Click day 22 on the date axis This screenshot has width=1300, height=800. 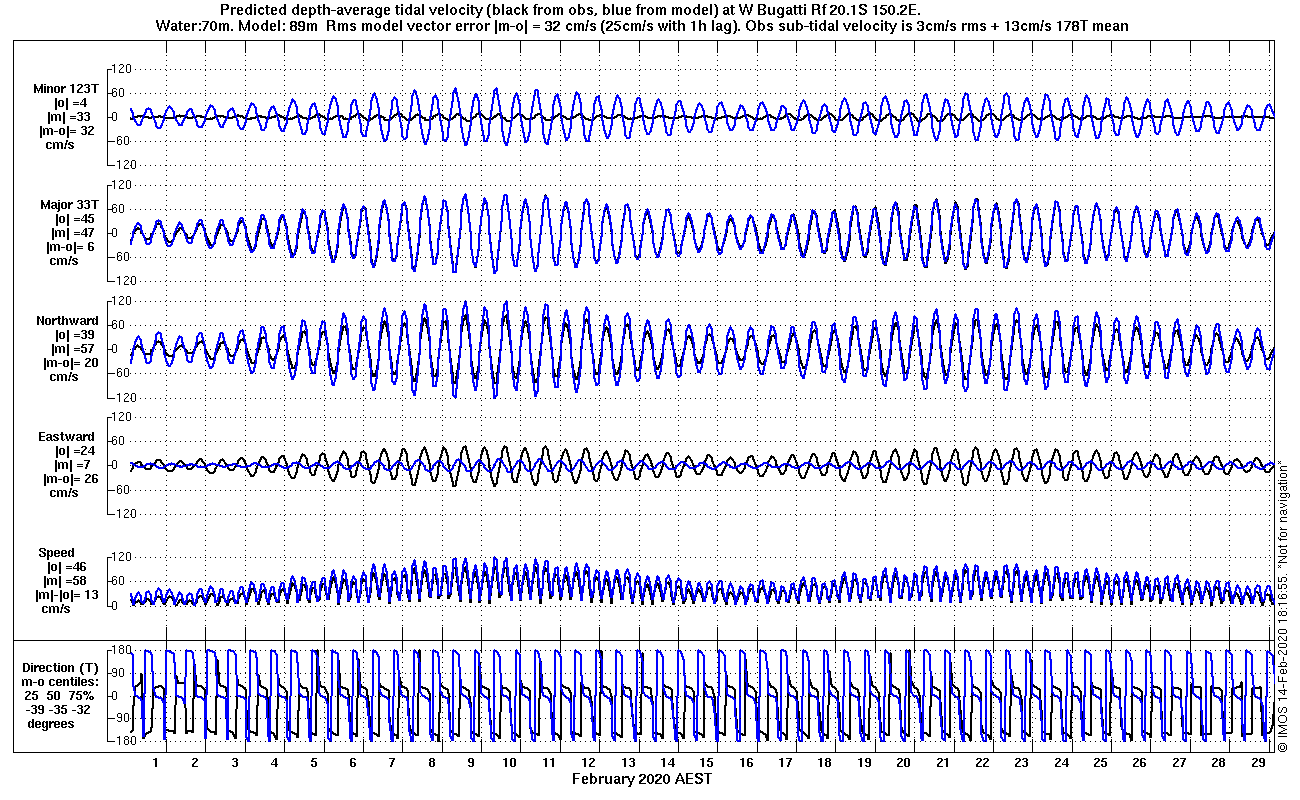(982, 763)
